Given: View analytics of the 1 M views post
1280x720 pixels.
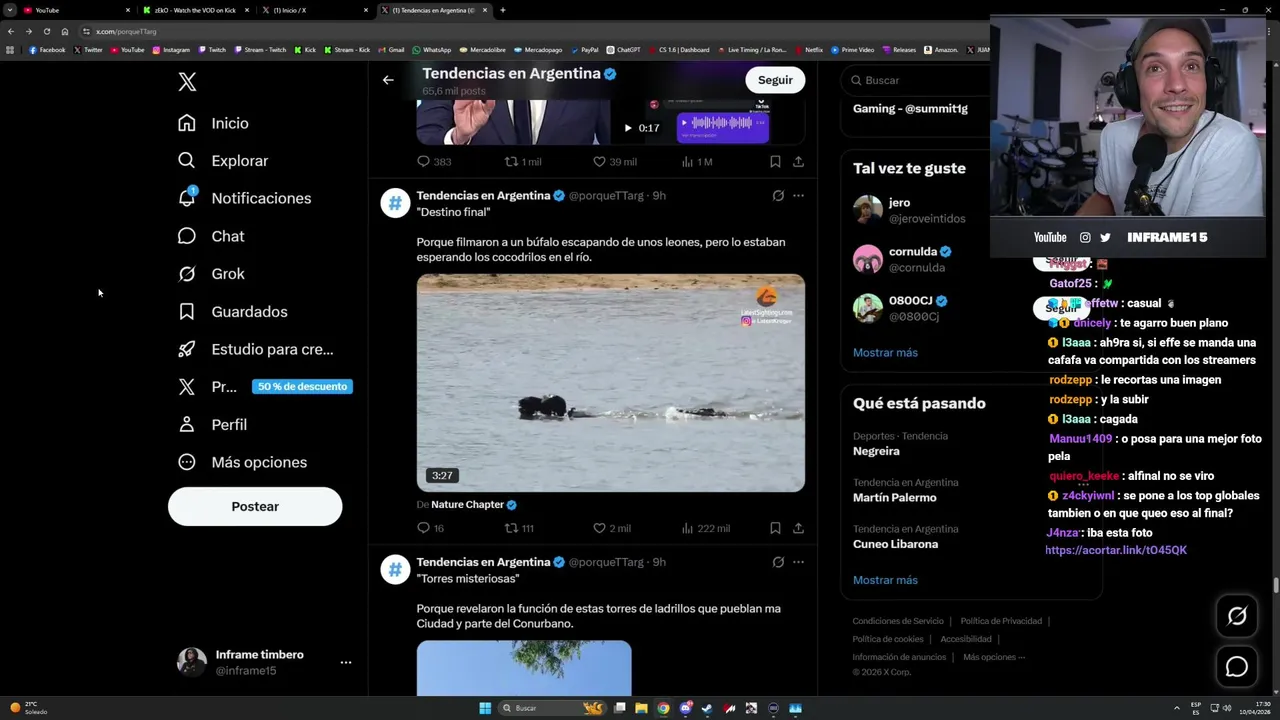Looking at the screenshot, I should [x=696, y=161].
